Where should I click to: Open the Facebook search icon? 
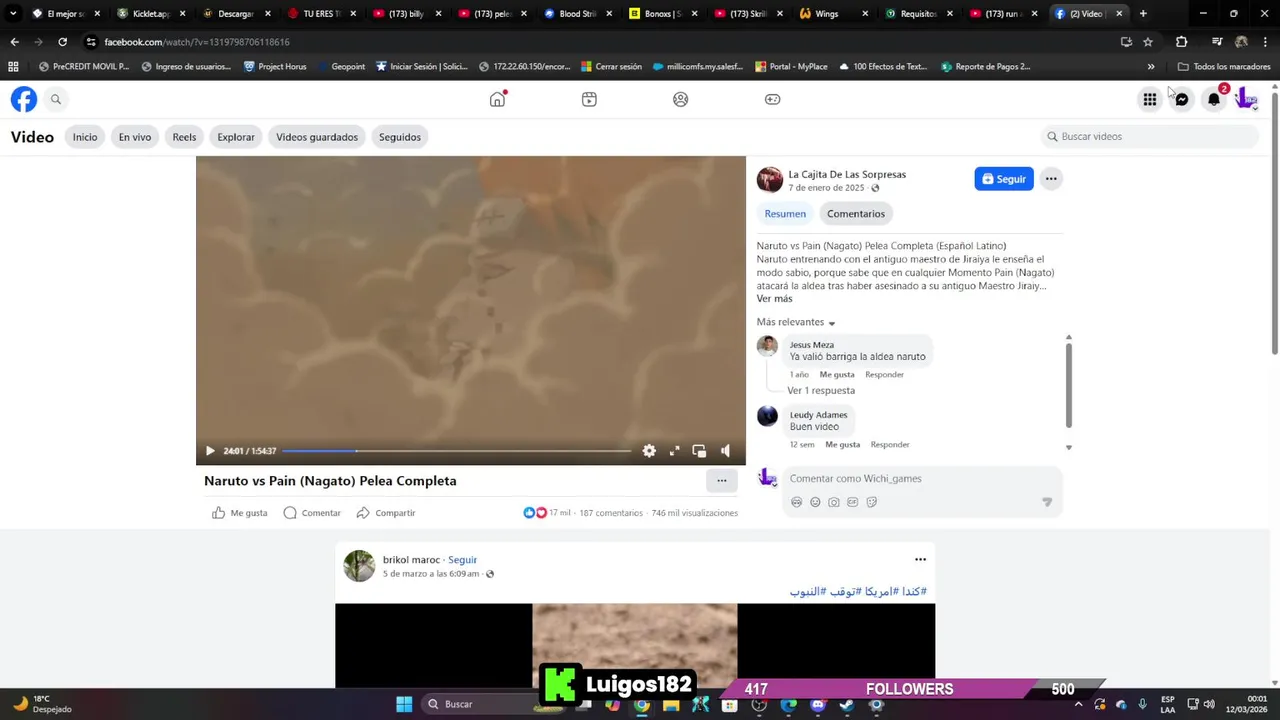[x=56, y=99]
